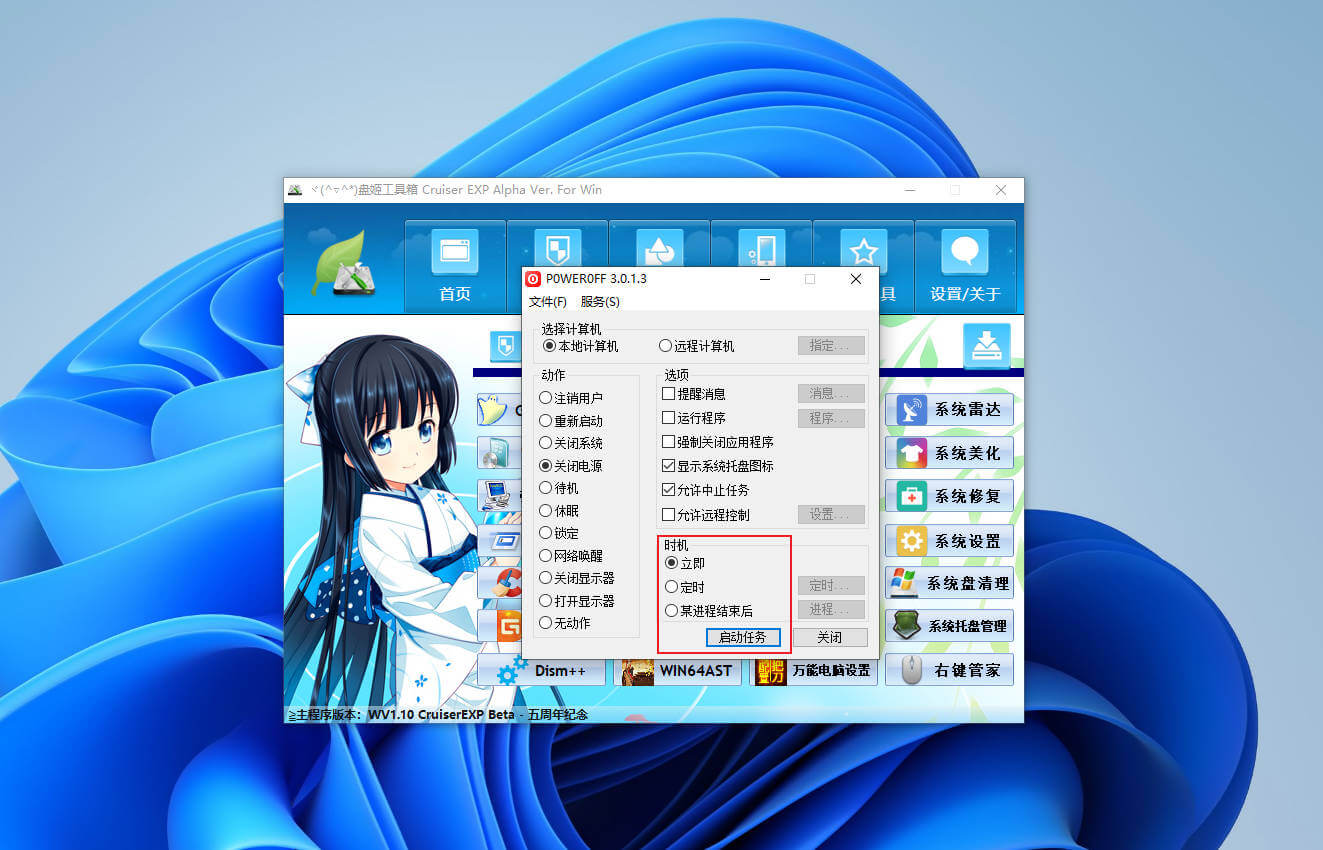Open 系统托盘管理 tray manager
This screenshot has width=1323, height=850.
948,626
